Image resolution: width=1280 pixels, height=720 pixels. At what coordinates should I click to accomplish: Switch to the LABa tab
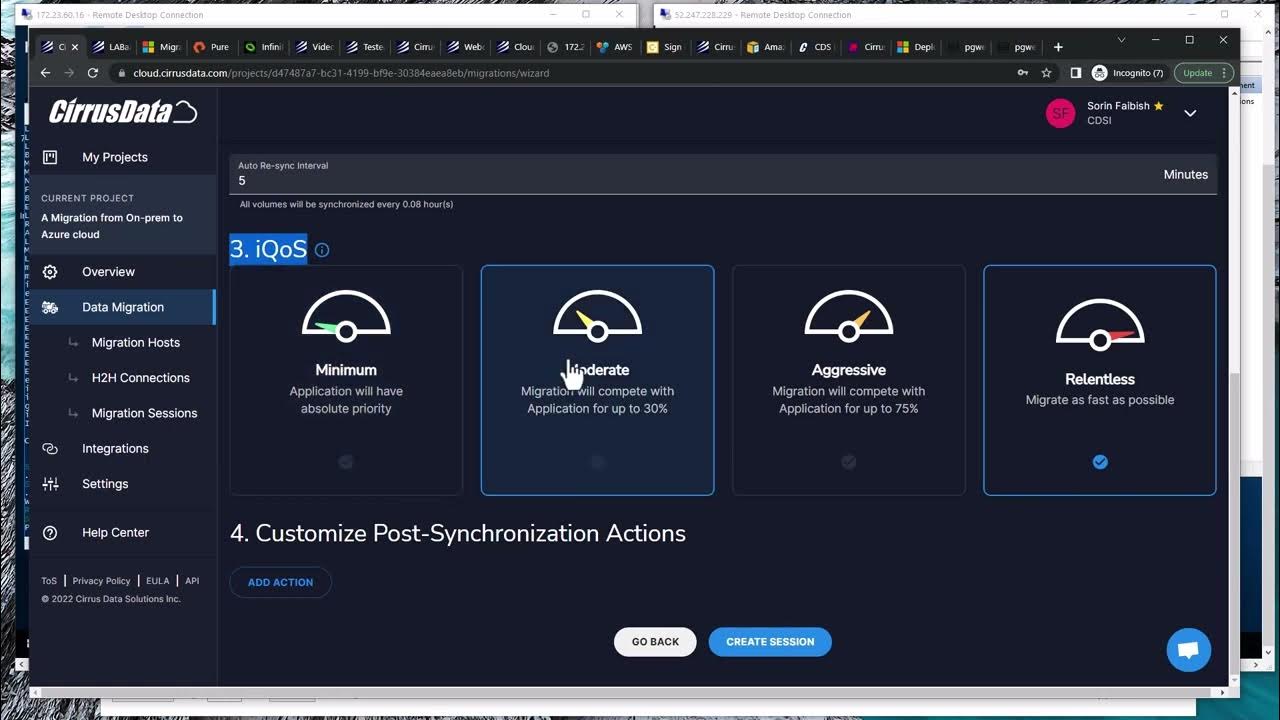point(111,47)
